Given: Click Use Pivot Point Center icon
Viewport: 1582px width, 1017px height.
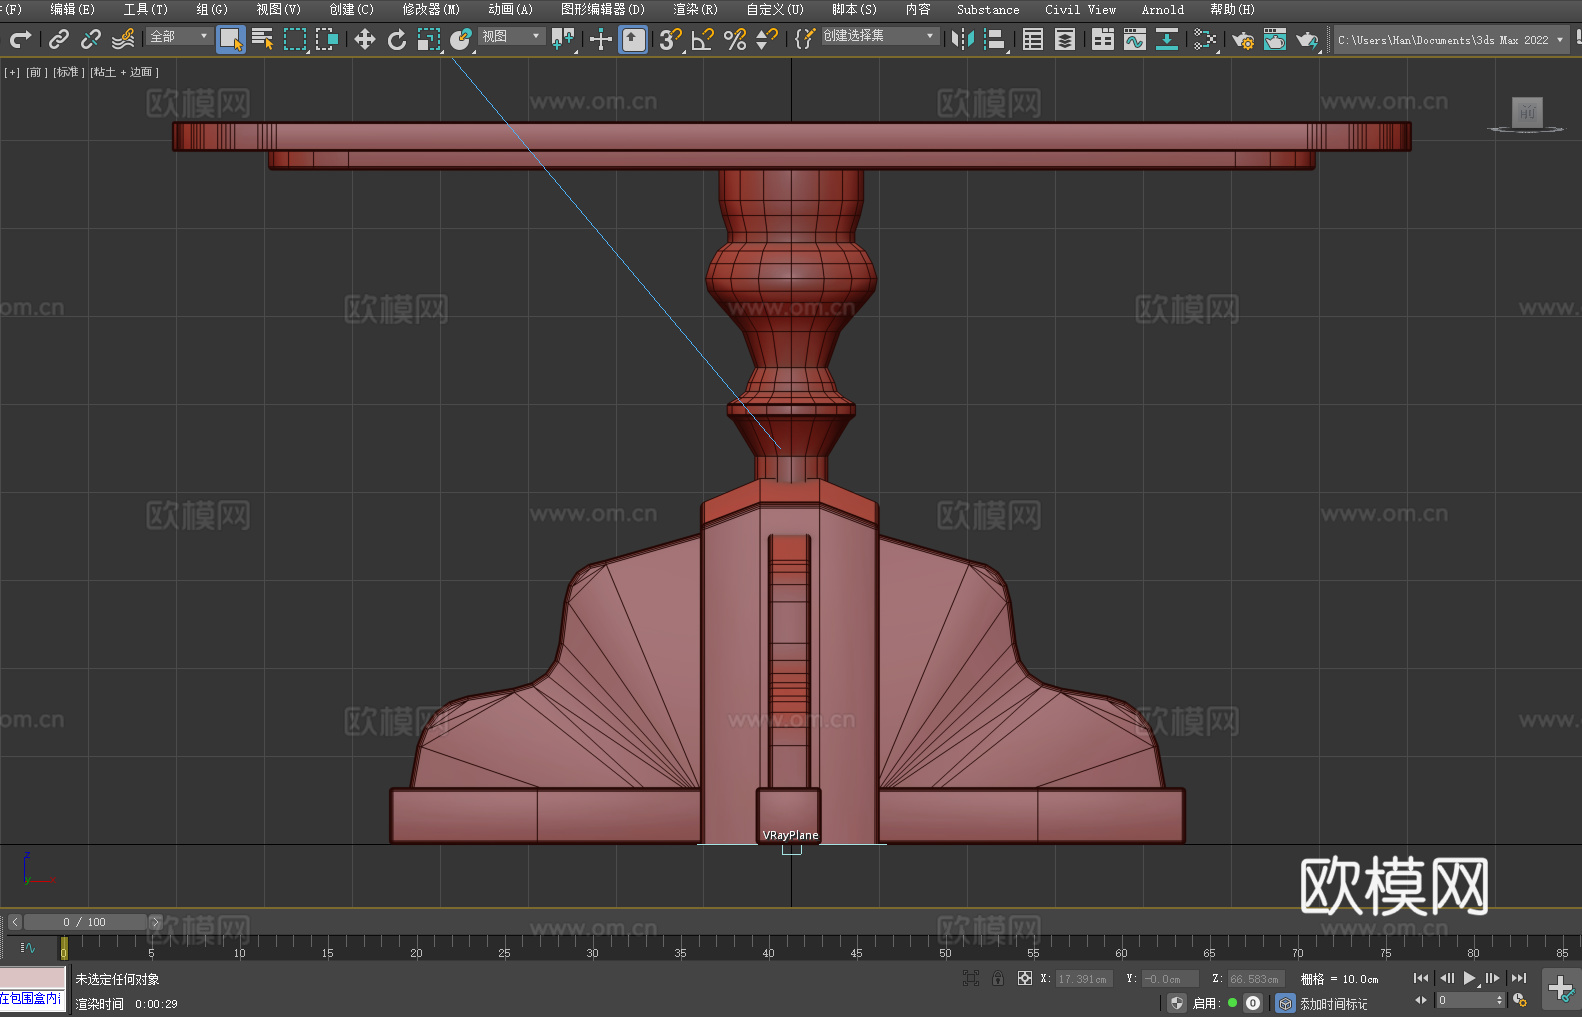Looking at the screenshot, I should (563, 39).
